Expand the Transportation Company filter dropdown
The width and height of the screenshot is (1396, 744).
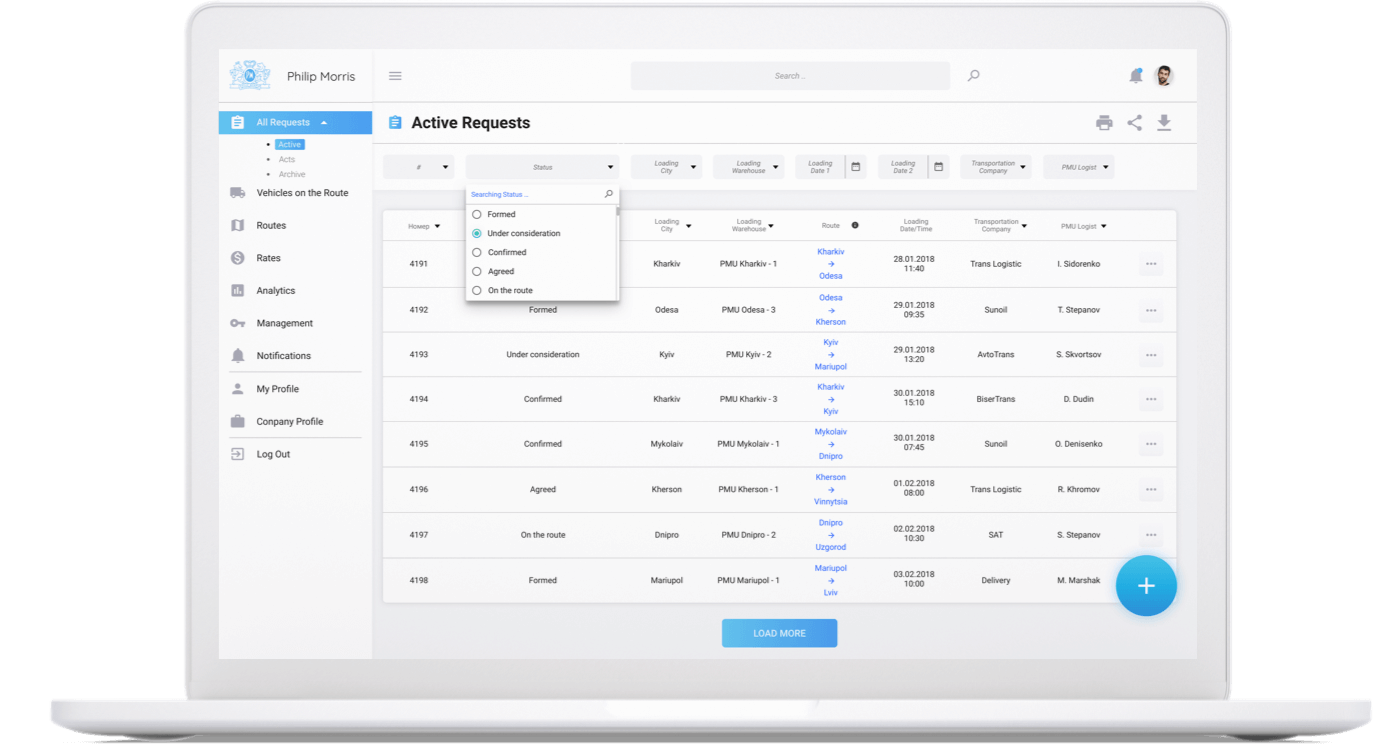pyautogui.click(x=996, y=167)
